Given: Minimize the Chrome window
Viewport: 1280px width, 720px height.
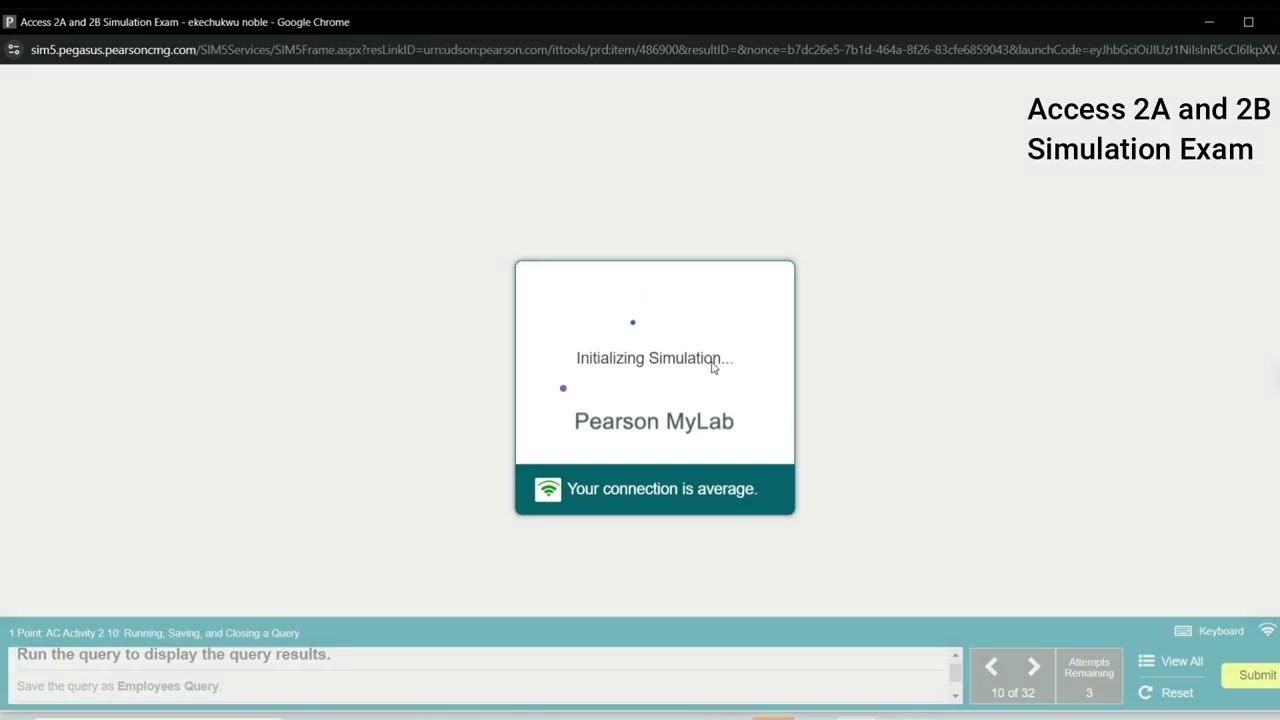Looking at the screenshot, I should [1209, 22].
